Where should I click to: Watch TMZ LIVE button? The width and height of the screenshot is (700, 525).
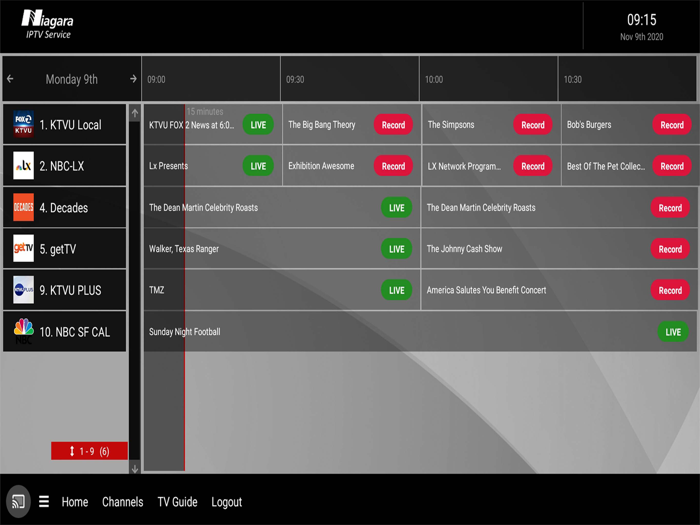click(x=396, y=290)
